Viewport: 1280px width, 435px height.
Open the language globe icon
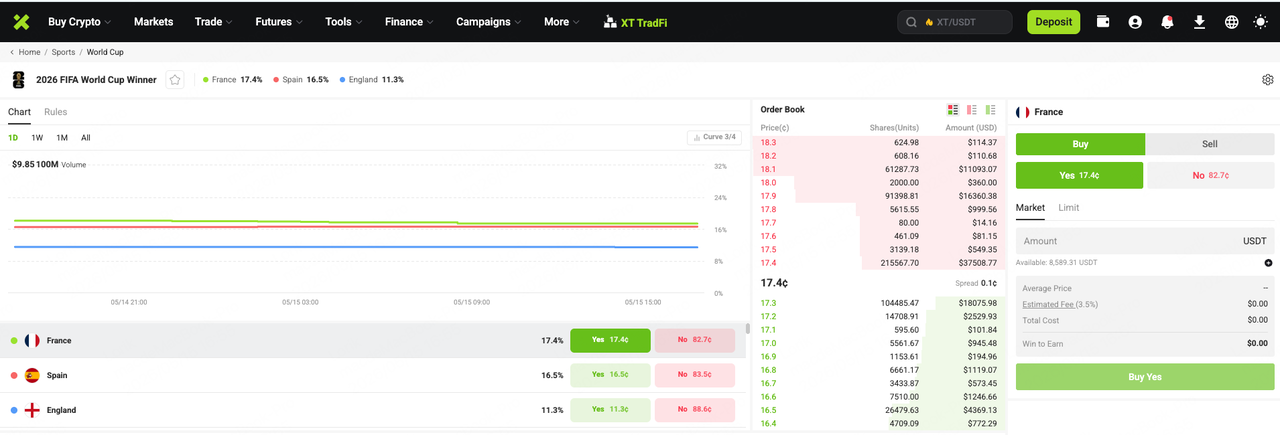pyautogui.click(x=1231, y=22)
